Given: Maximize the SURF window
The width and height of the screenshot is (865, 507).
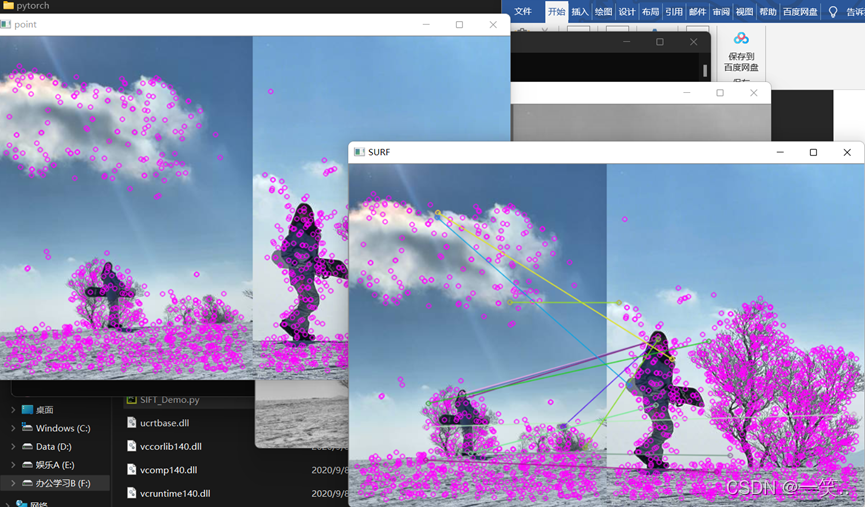Looking at the screenshot, I should coord(813,152).
